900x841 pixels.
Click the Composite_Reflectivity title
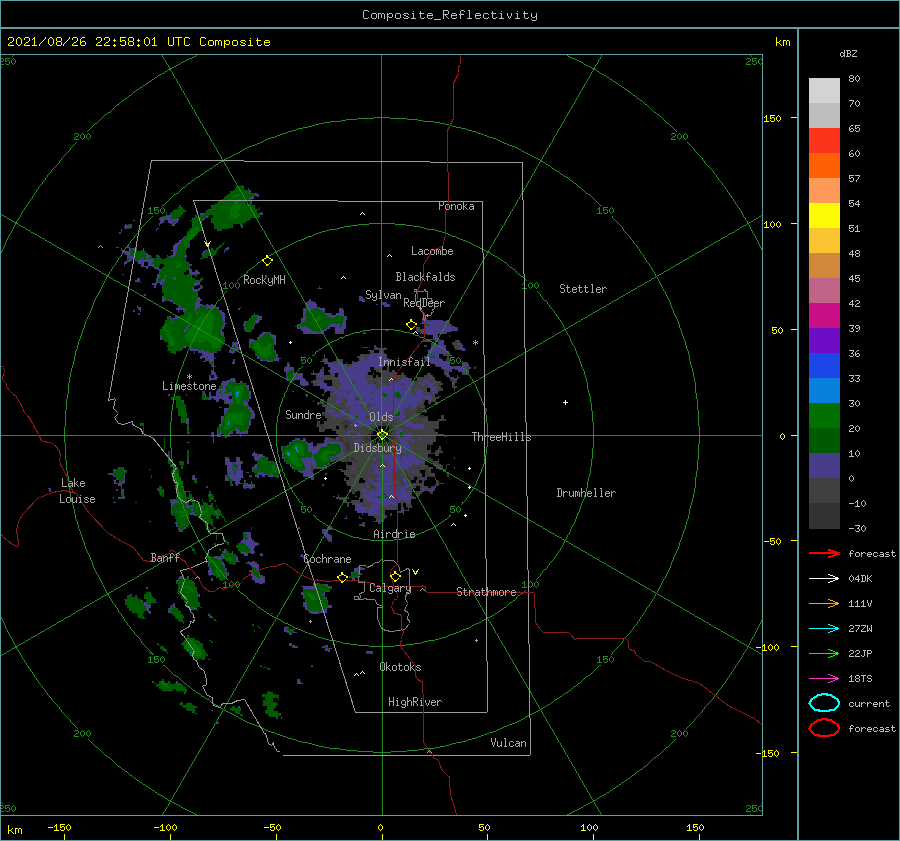(450, 15)
